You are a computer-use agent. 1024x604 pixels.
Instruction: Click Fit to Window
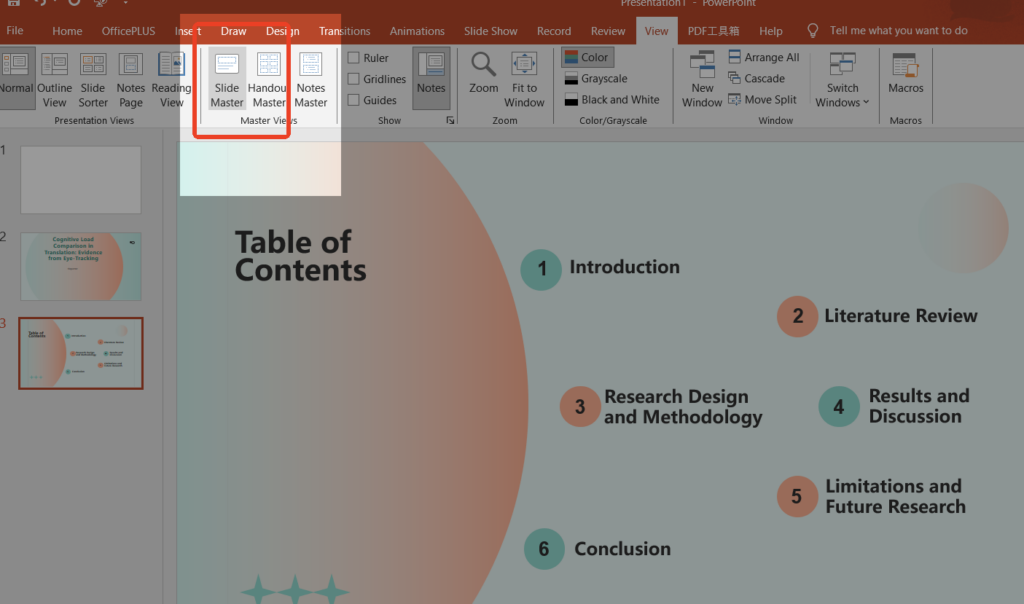click(524, 79)
